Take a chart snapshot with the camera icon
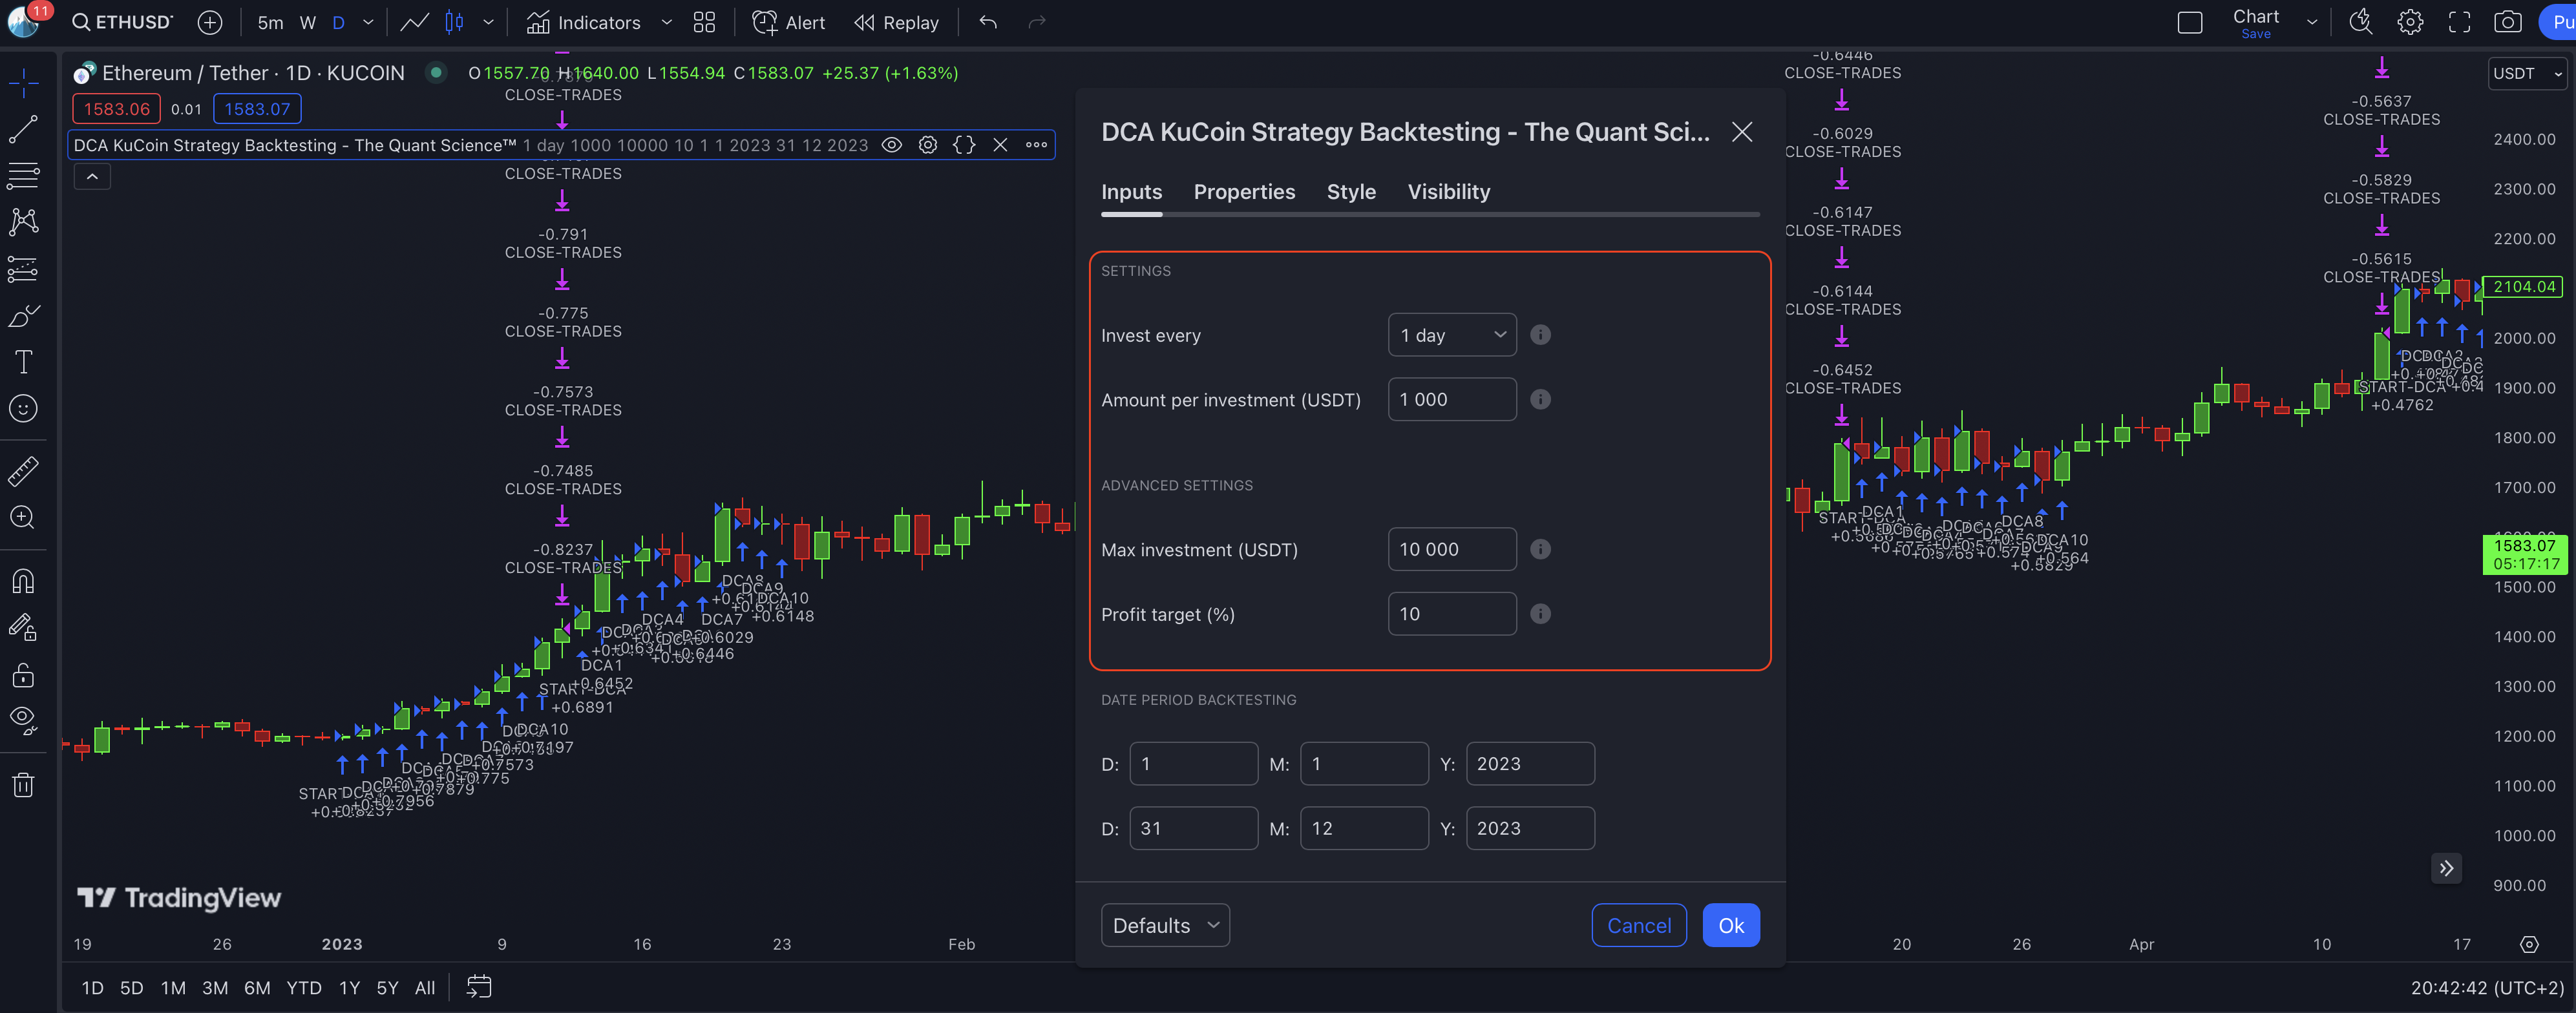Screen dimensions: 2576x1013 coord(2507,22)
